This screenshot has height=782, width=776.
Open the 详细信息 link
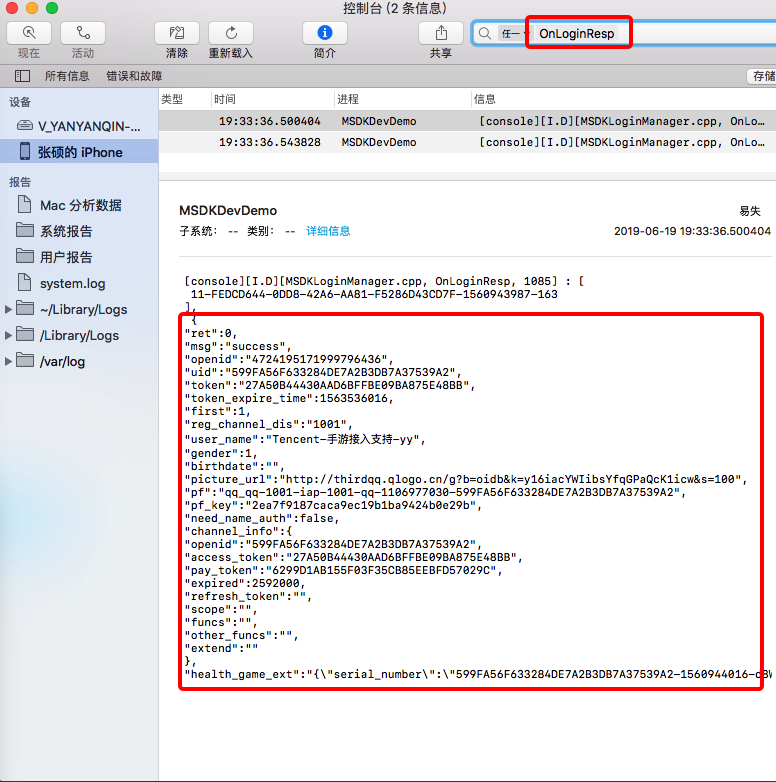tap(328, 231)
